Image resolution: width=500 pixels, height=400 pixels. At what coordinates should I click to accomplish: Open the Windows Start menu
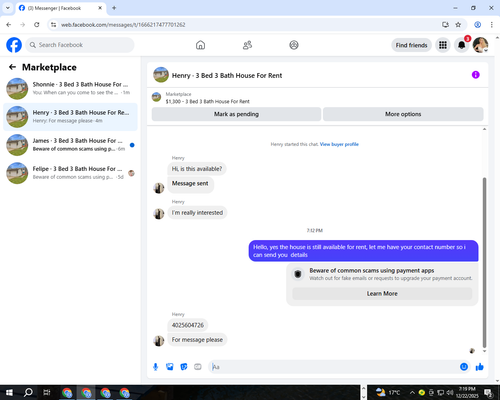pos(9,392)
